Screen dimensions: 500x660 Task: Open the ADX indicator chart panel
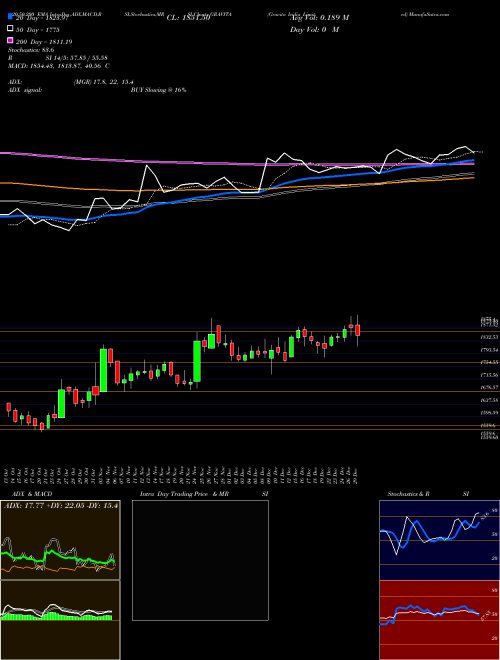point(60,540)
